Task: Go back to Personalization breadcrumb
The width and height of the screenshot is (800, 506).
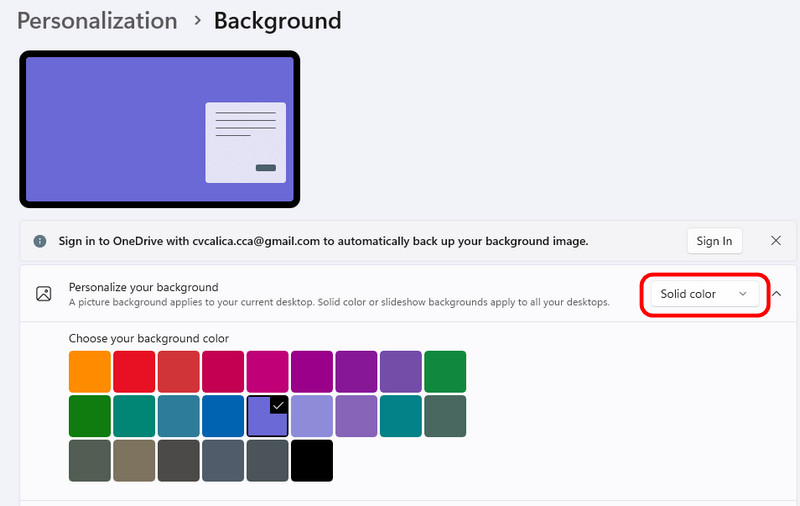Action: [x=97, y=20]
